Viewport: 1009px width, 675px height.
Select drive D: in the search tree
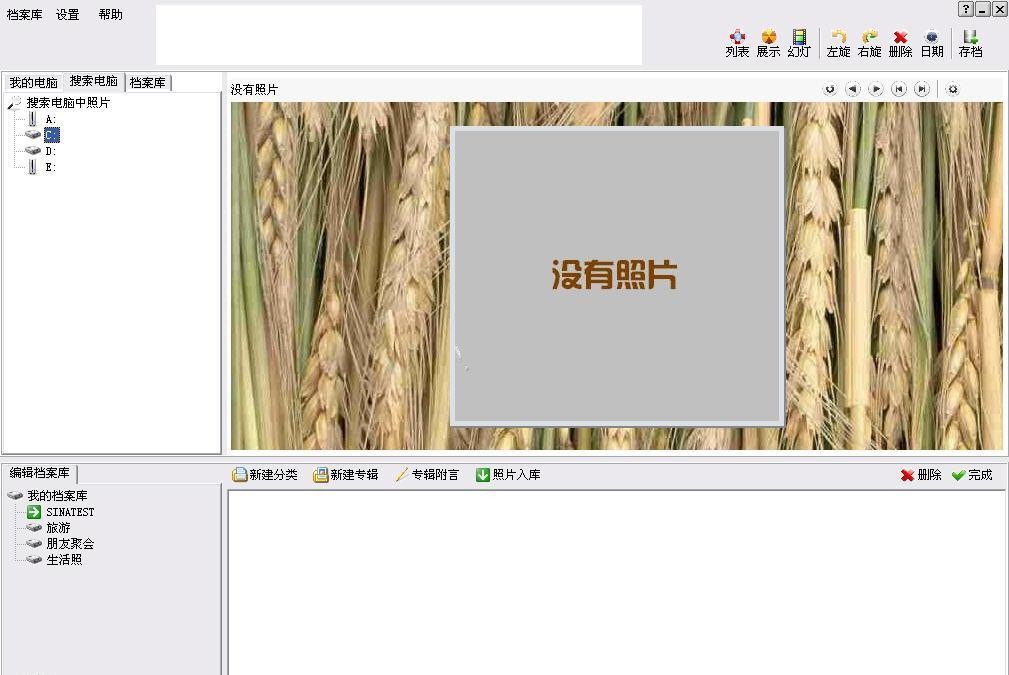50,151
